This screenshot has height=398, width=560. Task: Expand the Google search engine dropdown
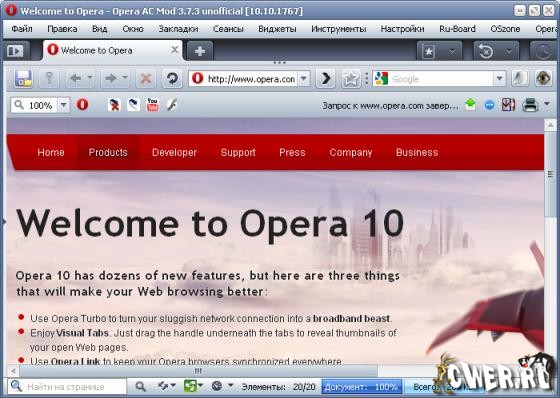click(499, 79)
